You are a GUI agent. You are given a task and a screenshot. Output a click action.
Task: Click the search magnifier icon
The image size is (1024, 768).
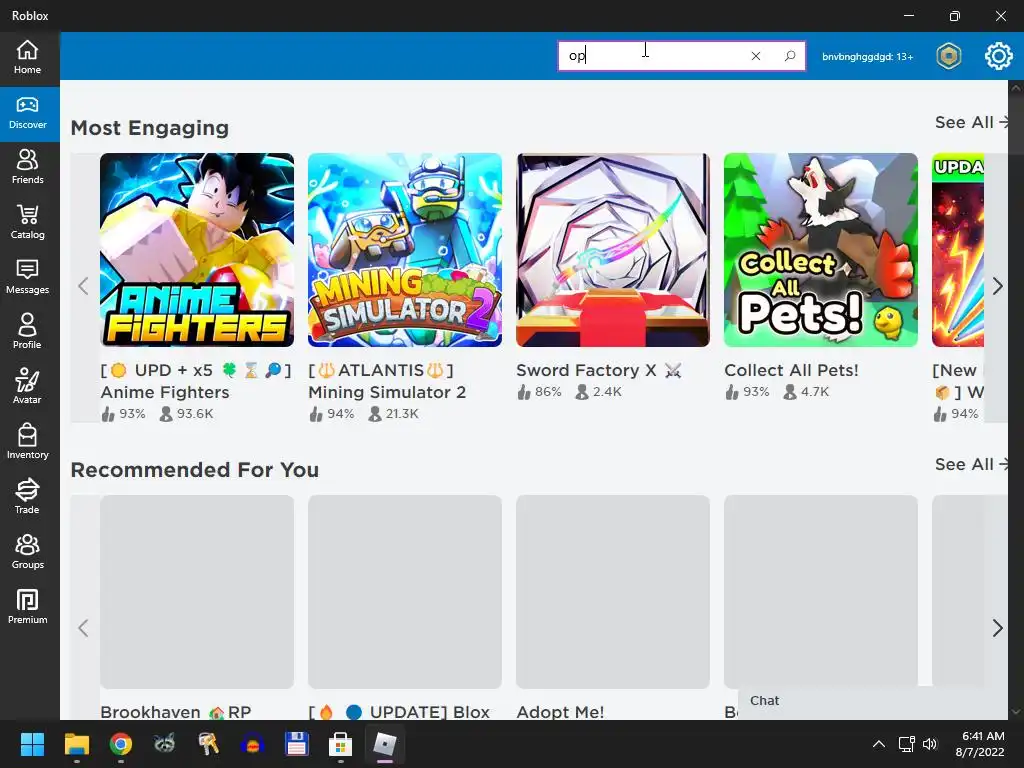click(x=790, y=56)
